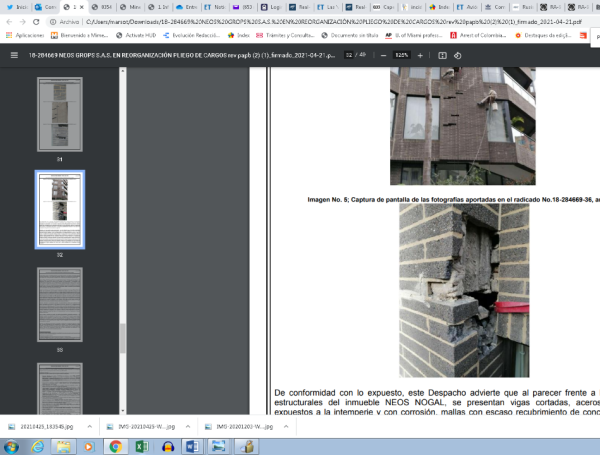Edit the PDF current page number field

pyautogui.click(x=349, y=55)
